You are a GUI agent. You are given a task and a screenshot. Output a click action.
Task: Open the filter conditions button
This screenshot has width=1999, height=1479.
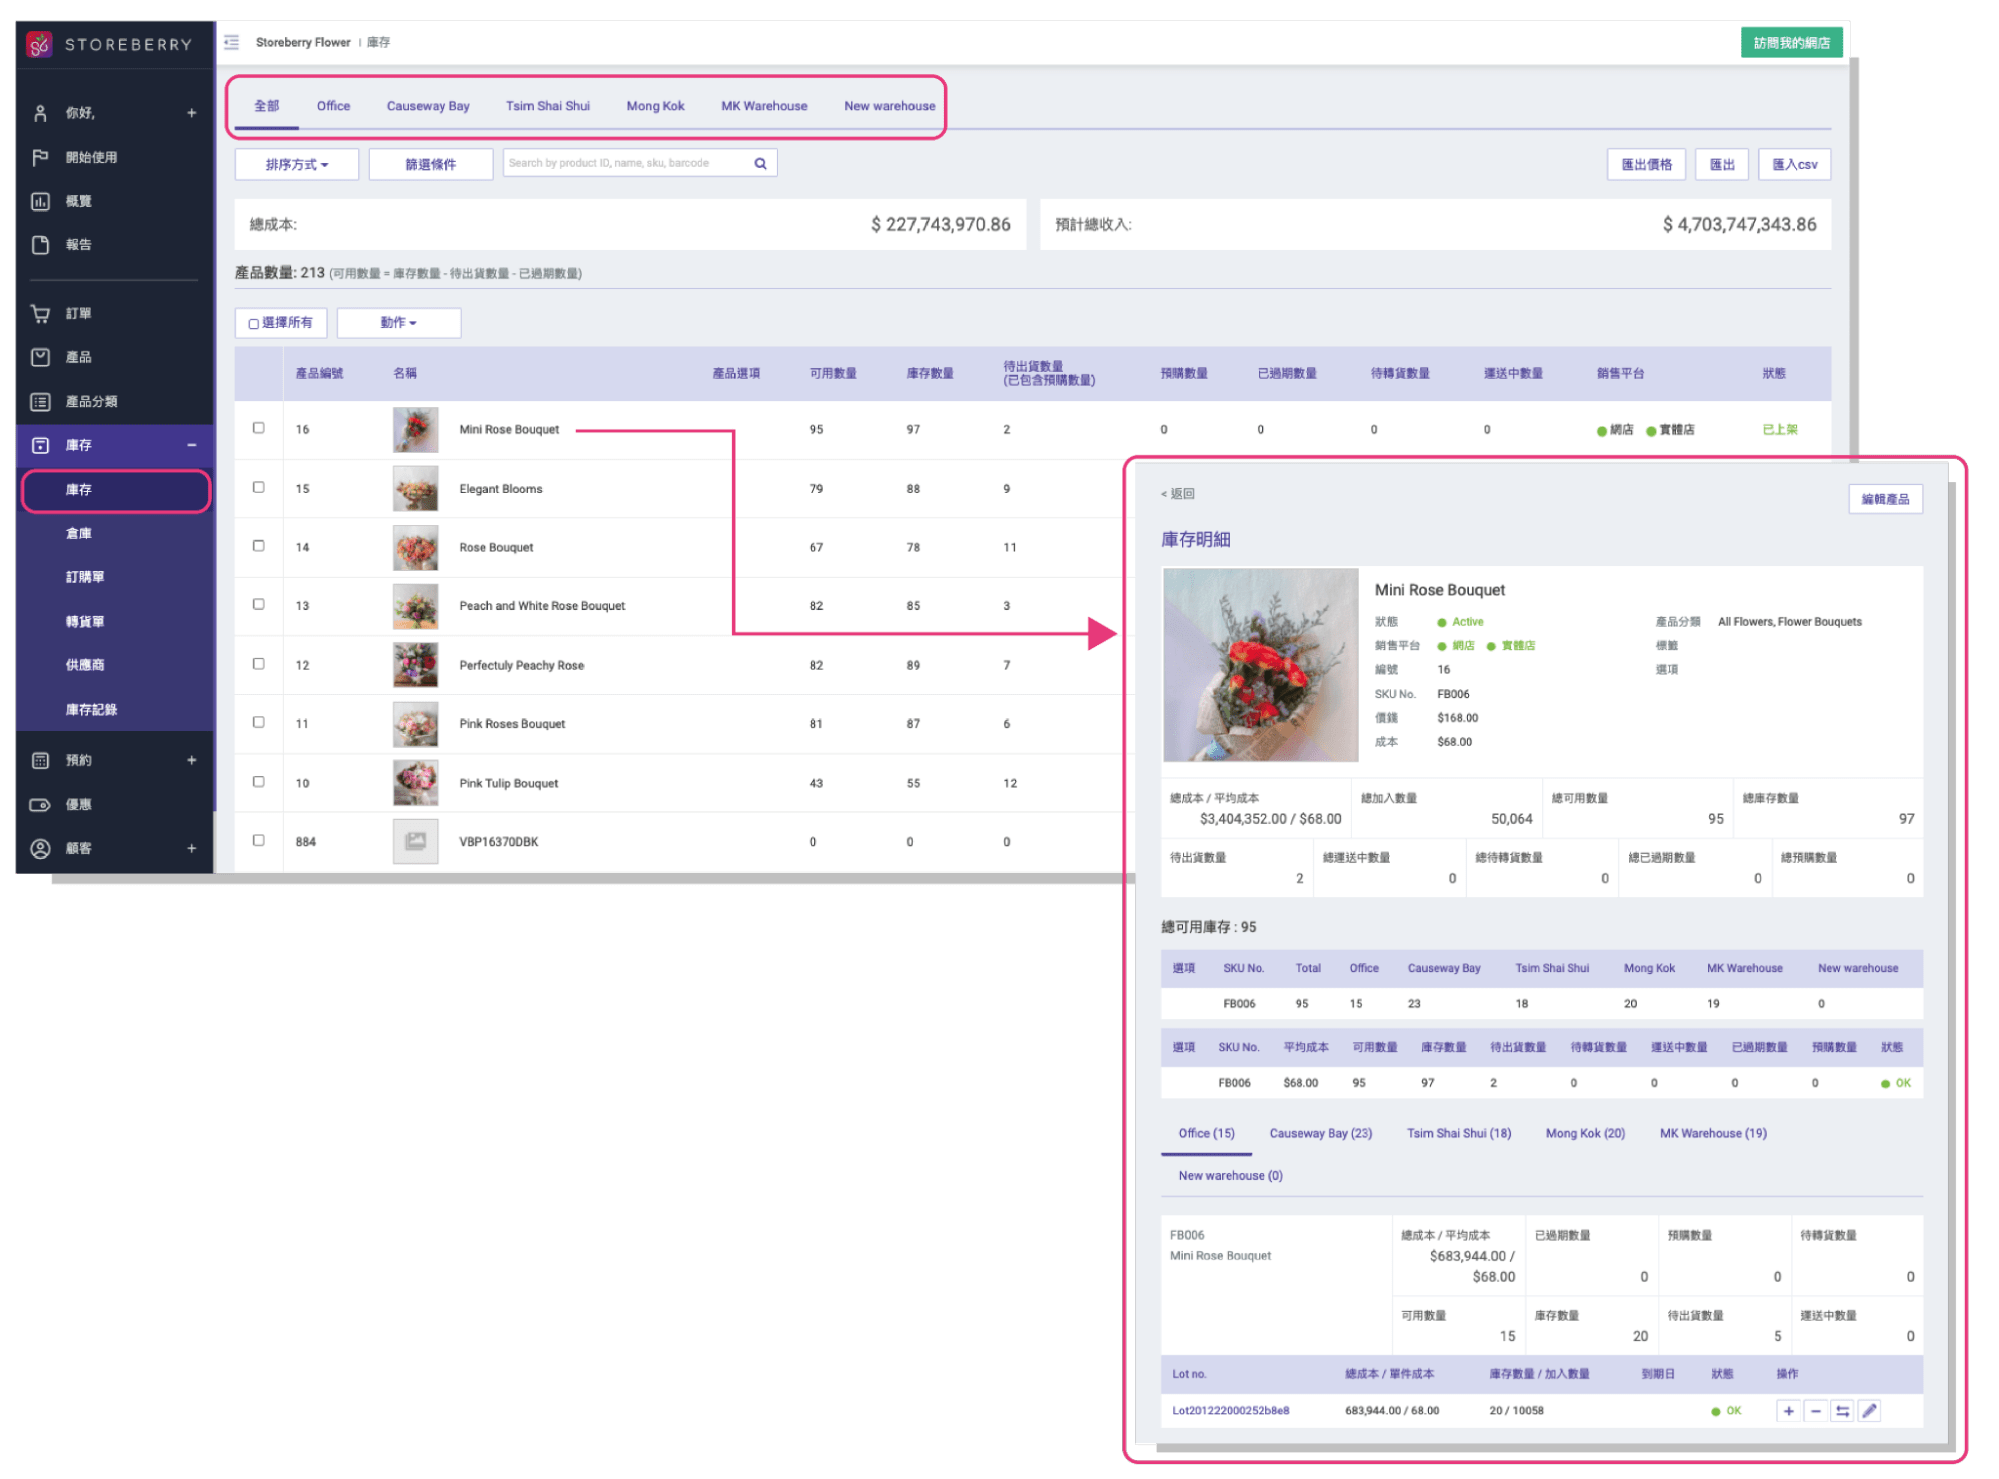pyautogui.click(x=431, y=164)
